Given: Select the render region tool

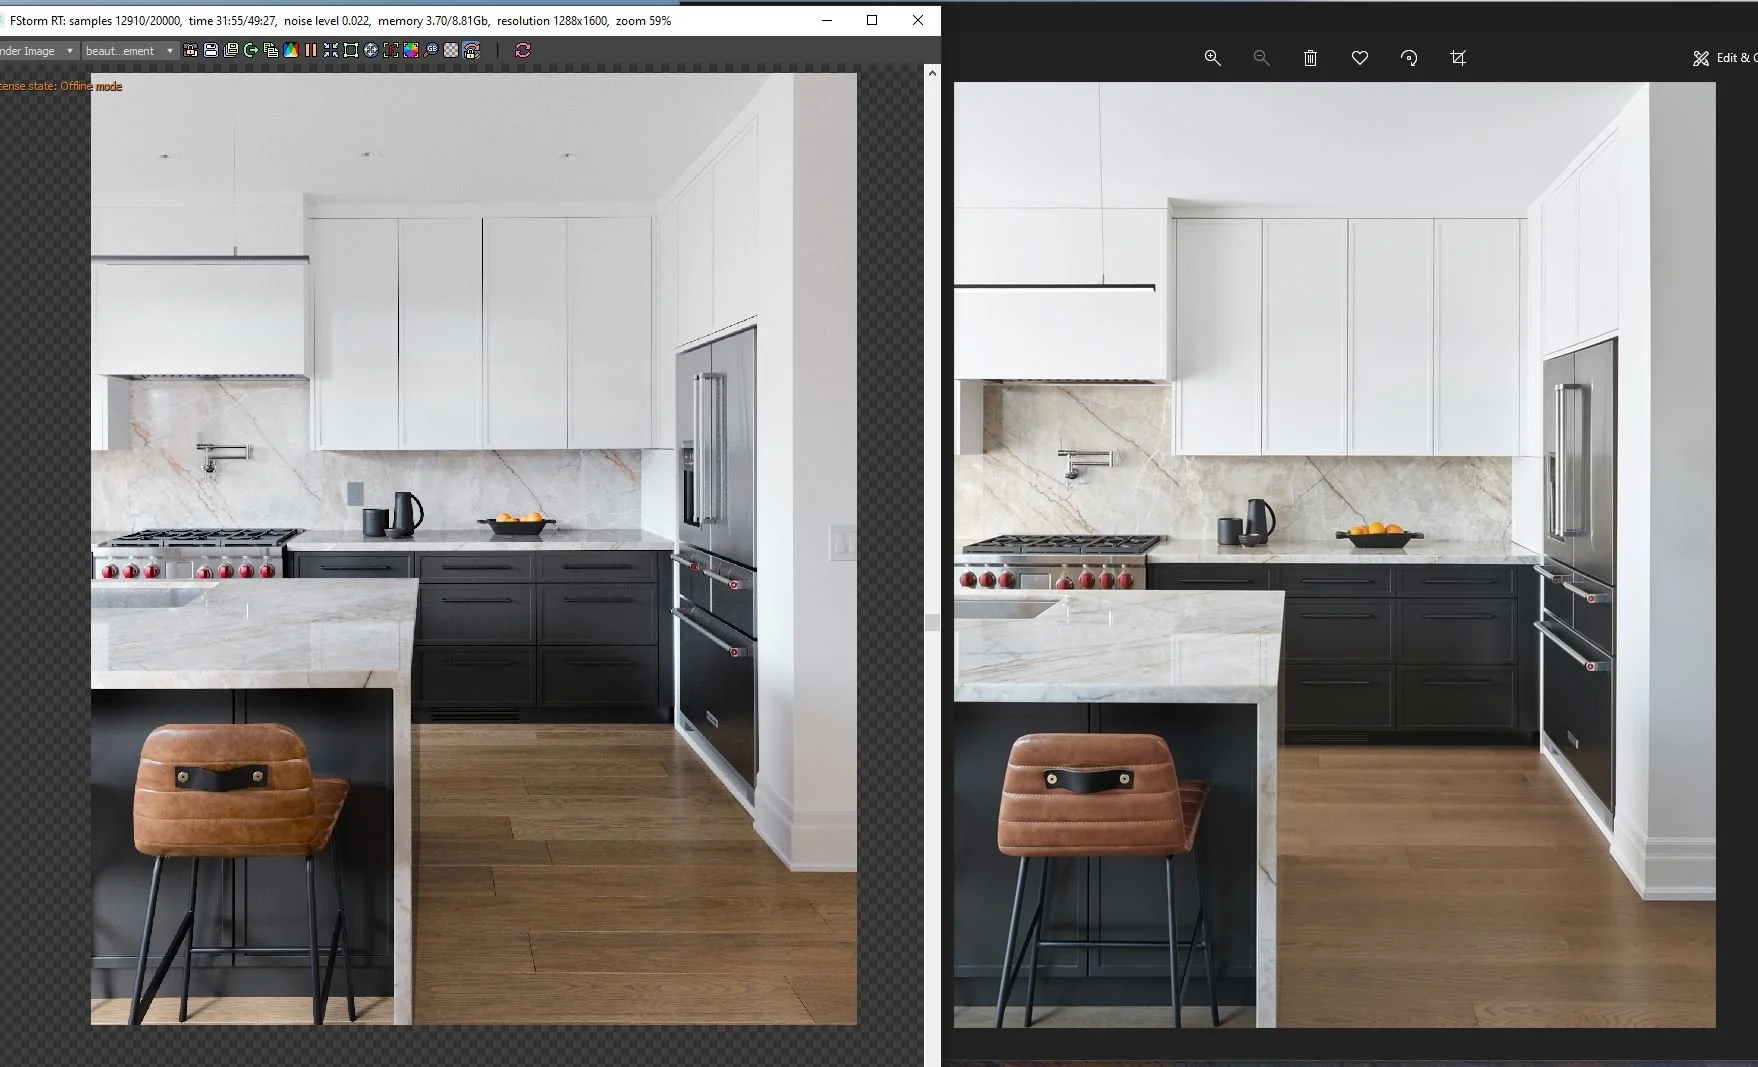Looking at the screenshot, I should point(350,50).
